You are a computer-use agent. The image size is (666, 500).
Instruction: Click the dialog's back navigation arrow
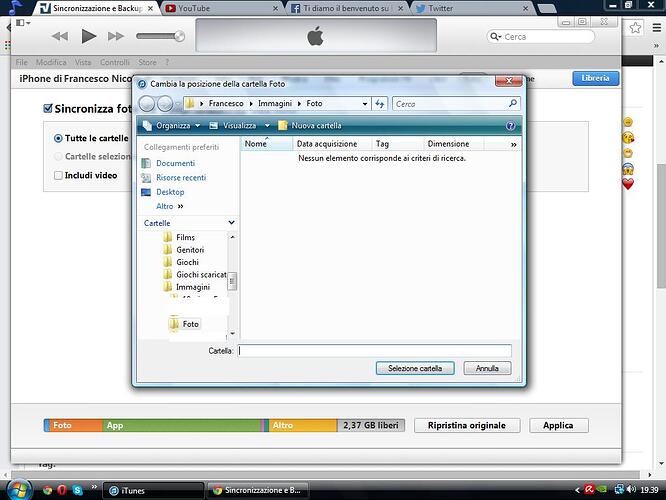[148, 103]
